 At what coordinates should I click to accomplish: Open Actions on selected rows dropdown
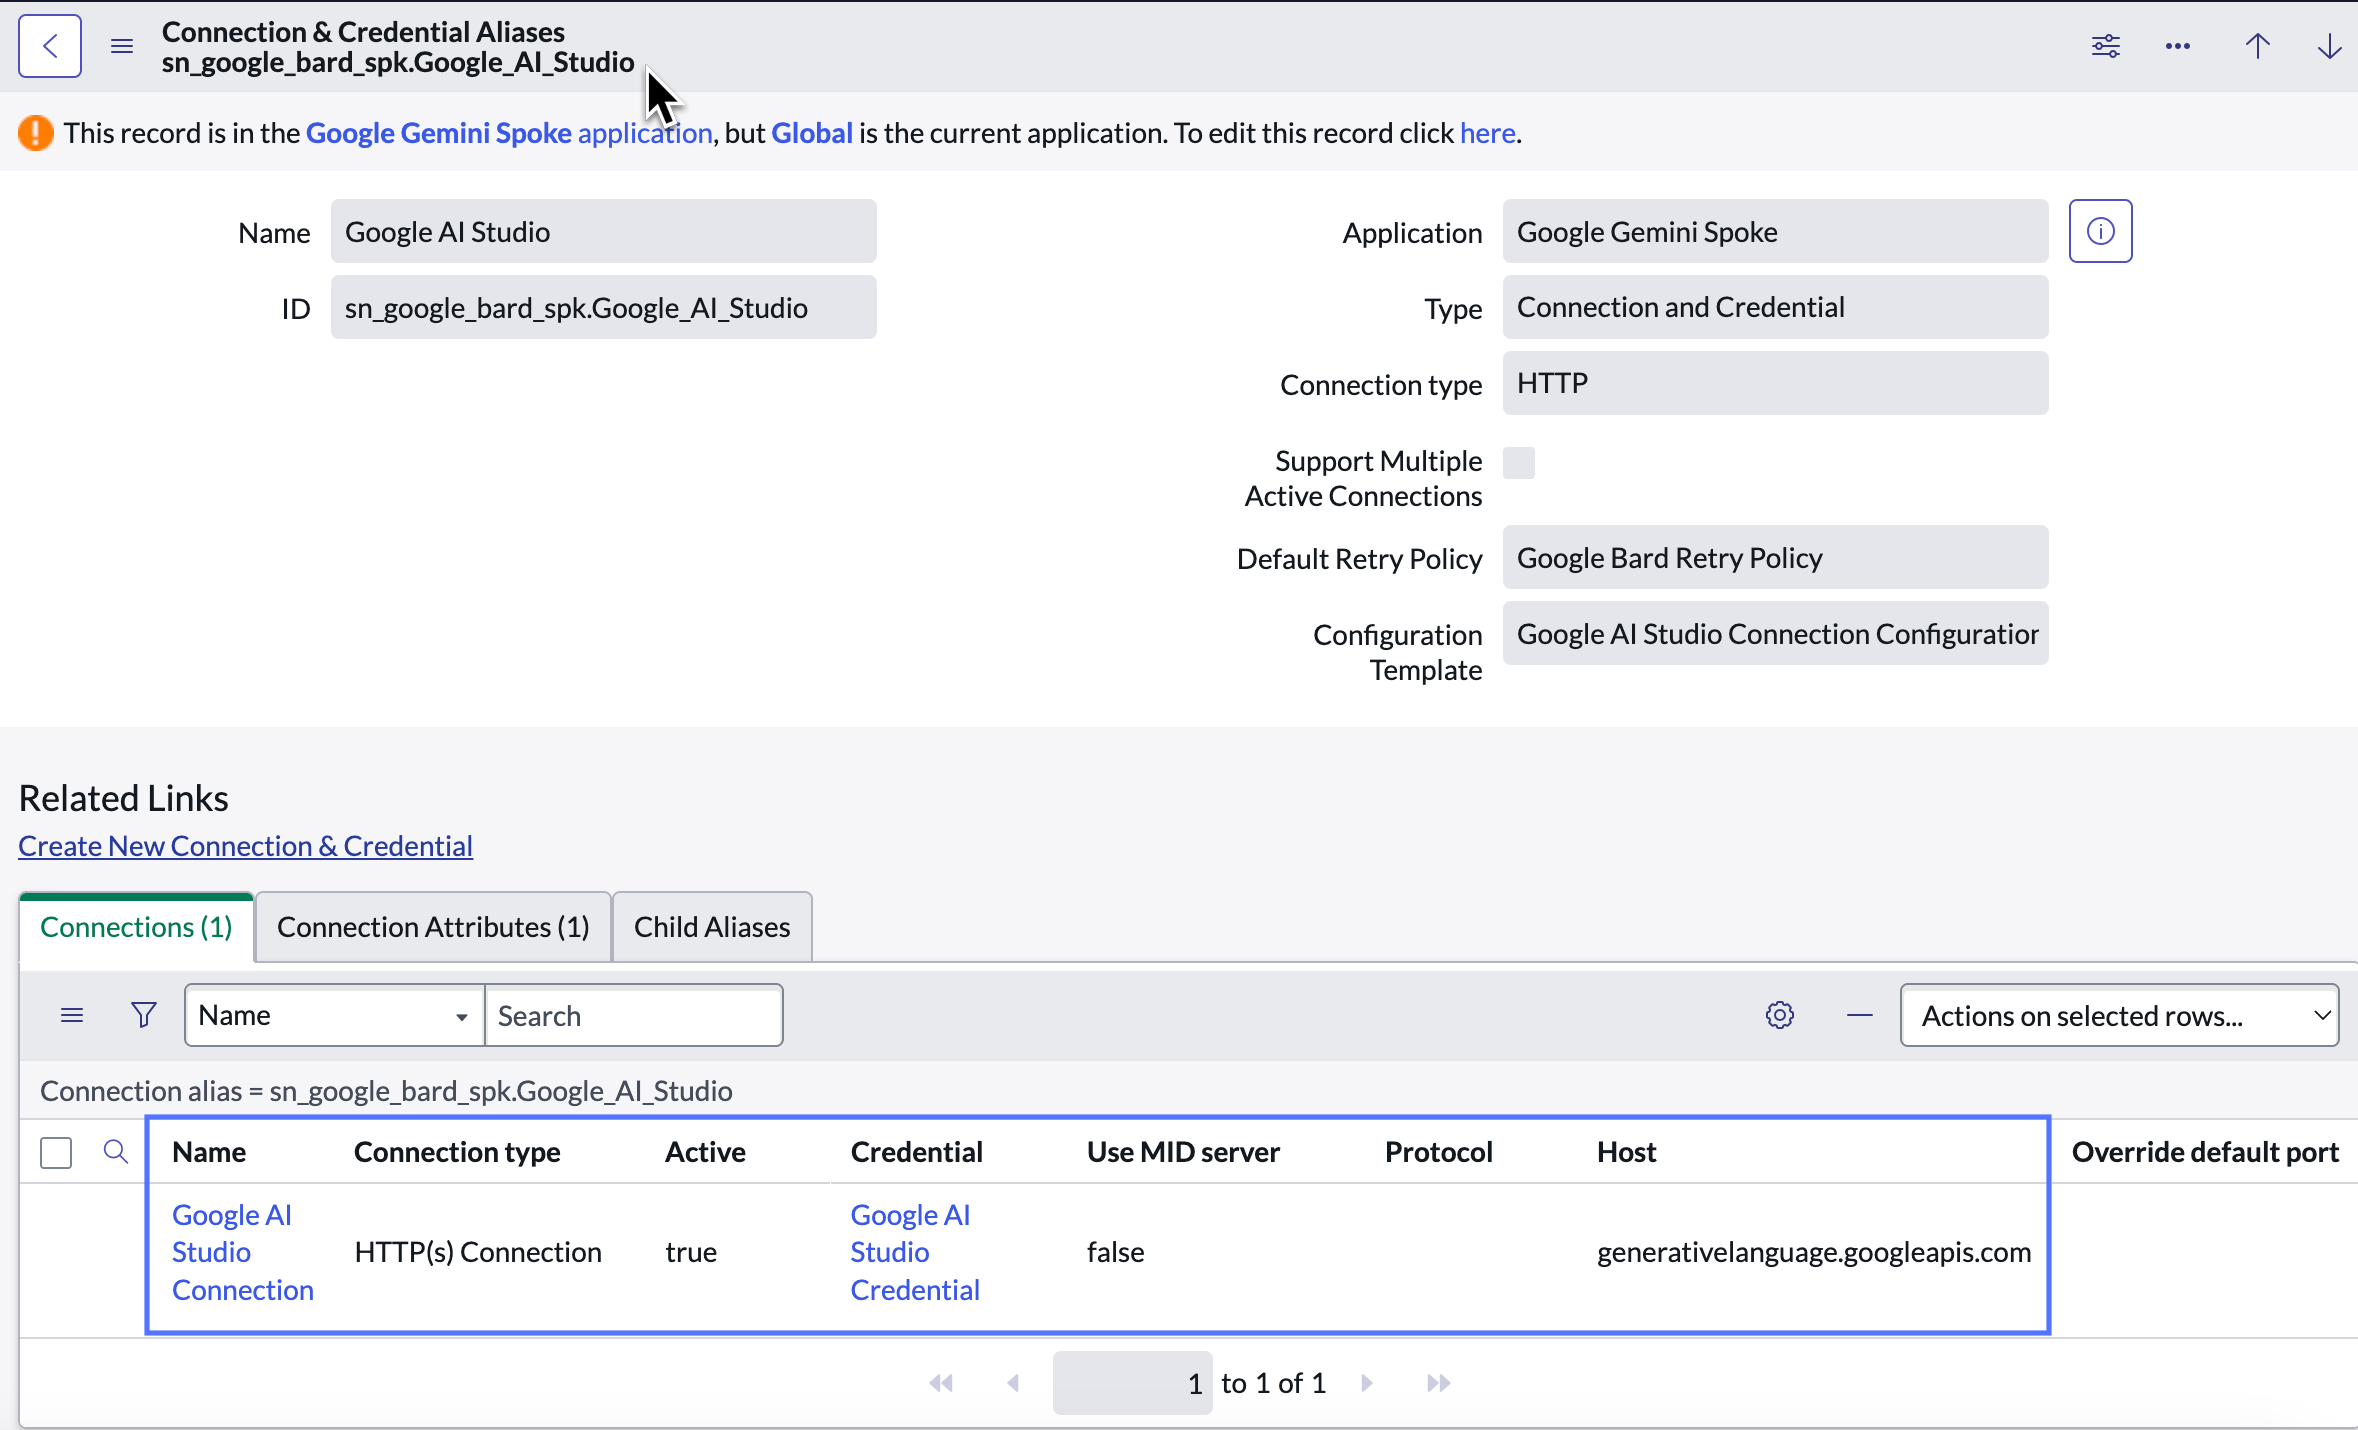(2120, 1016)
